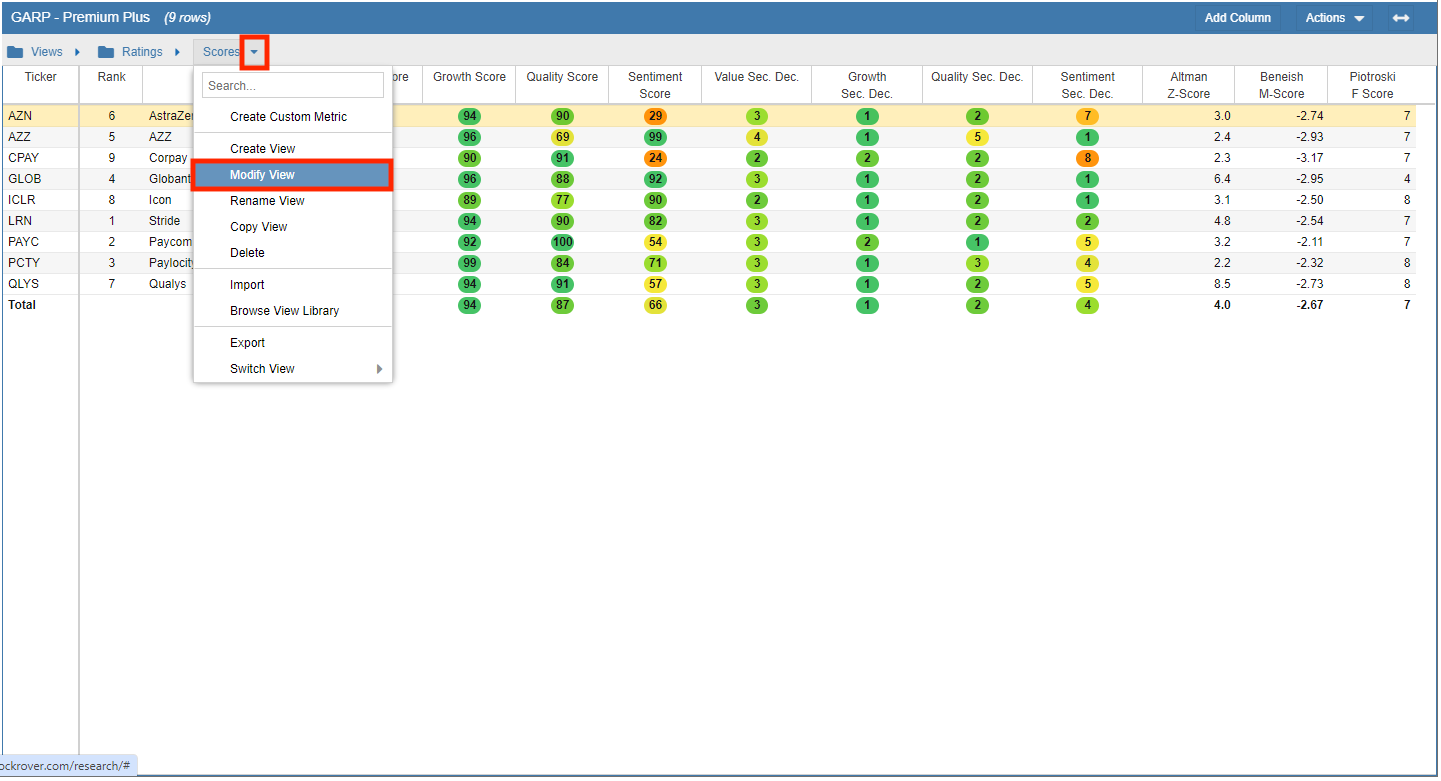Expand the Views breadcrumb arrow
The image size is (1441, 781).
coord(77,52)
